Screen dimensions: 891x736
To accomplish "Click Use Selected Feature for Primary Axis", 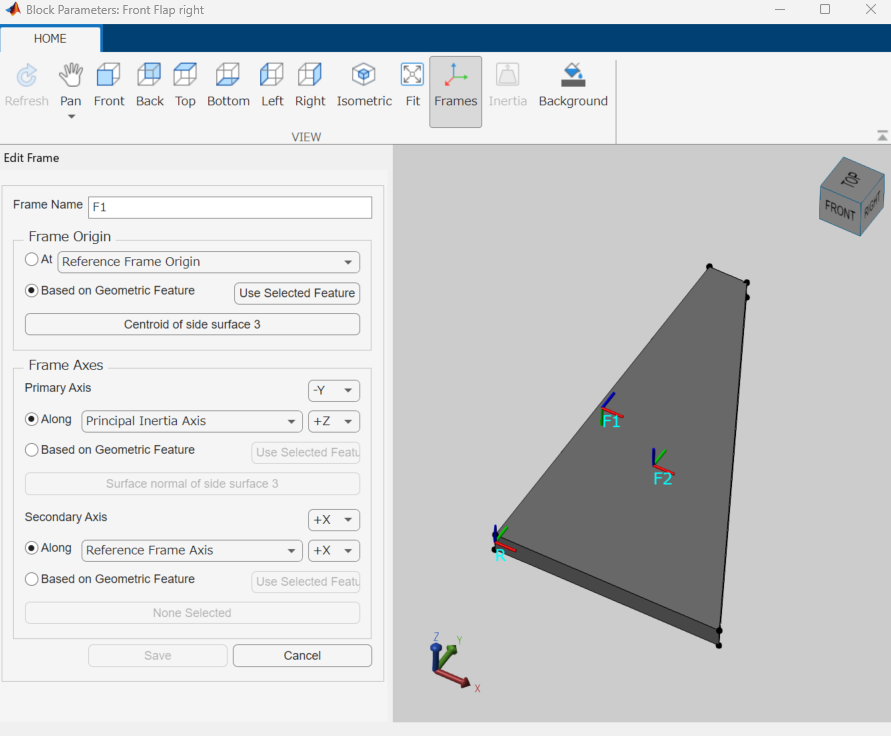I will pyautogui.click(x=306, y=452).
